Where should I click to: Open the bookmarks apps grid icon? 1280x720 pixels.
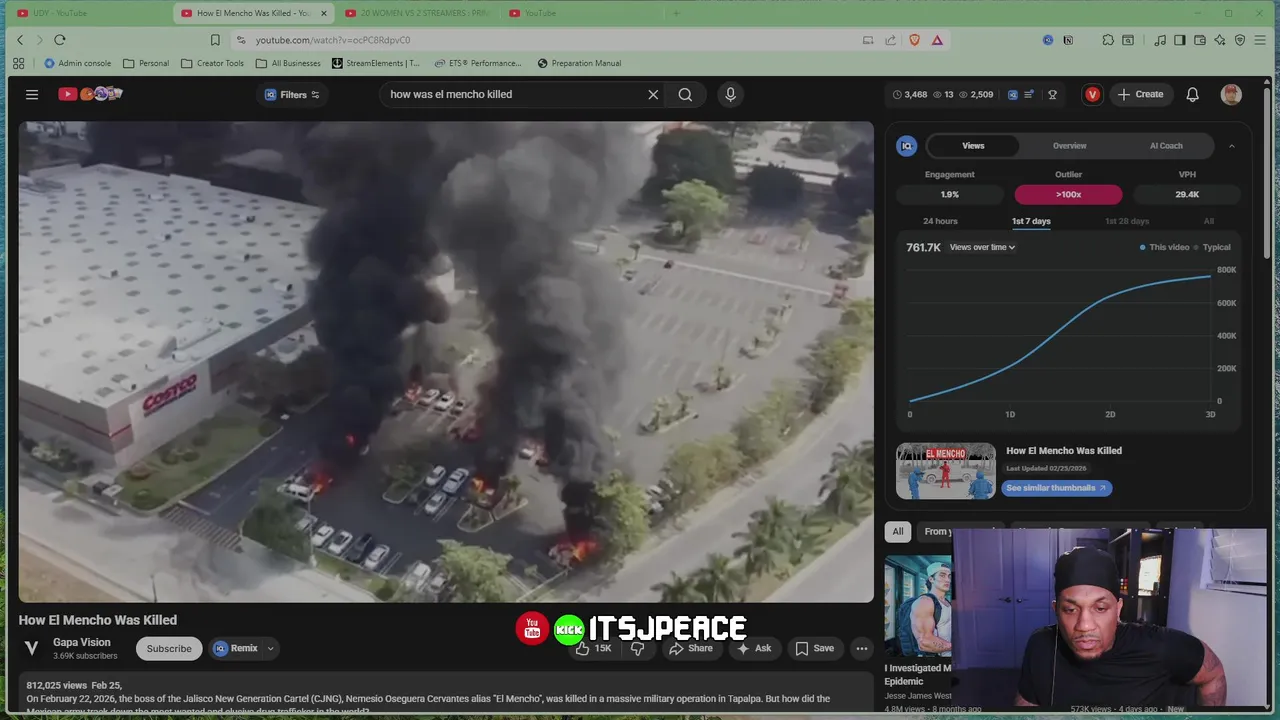coord(18,63)
